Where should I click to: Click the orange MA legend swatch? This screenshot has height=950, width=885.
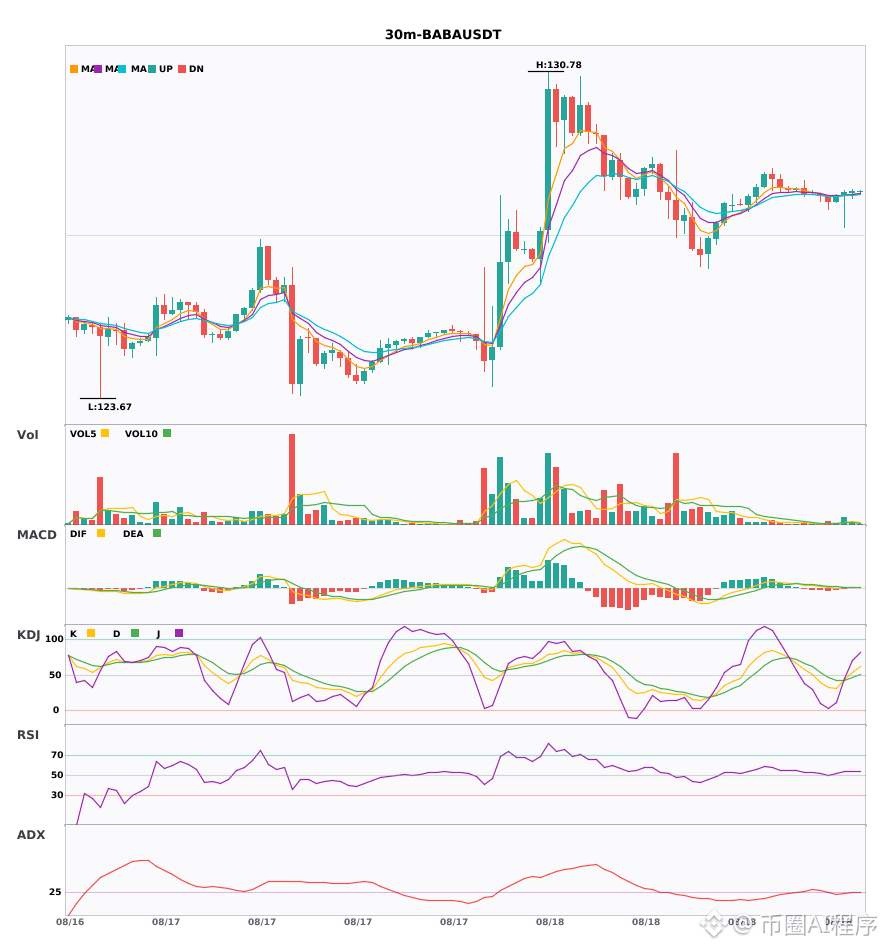[74, 69]
